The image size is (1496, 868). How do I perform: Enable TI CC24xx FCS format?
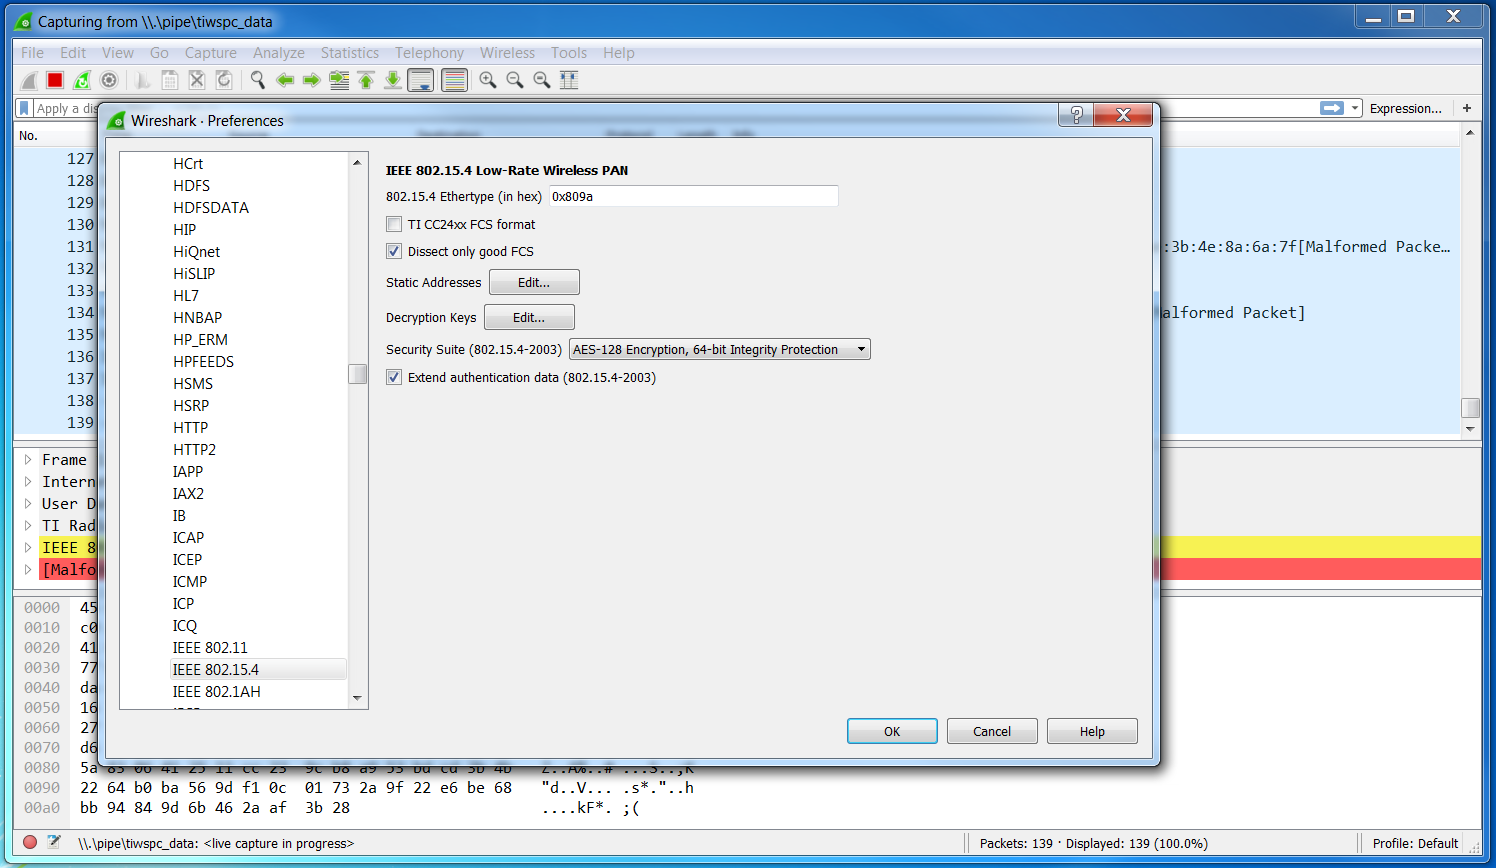pos(394,224)
